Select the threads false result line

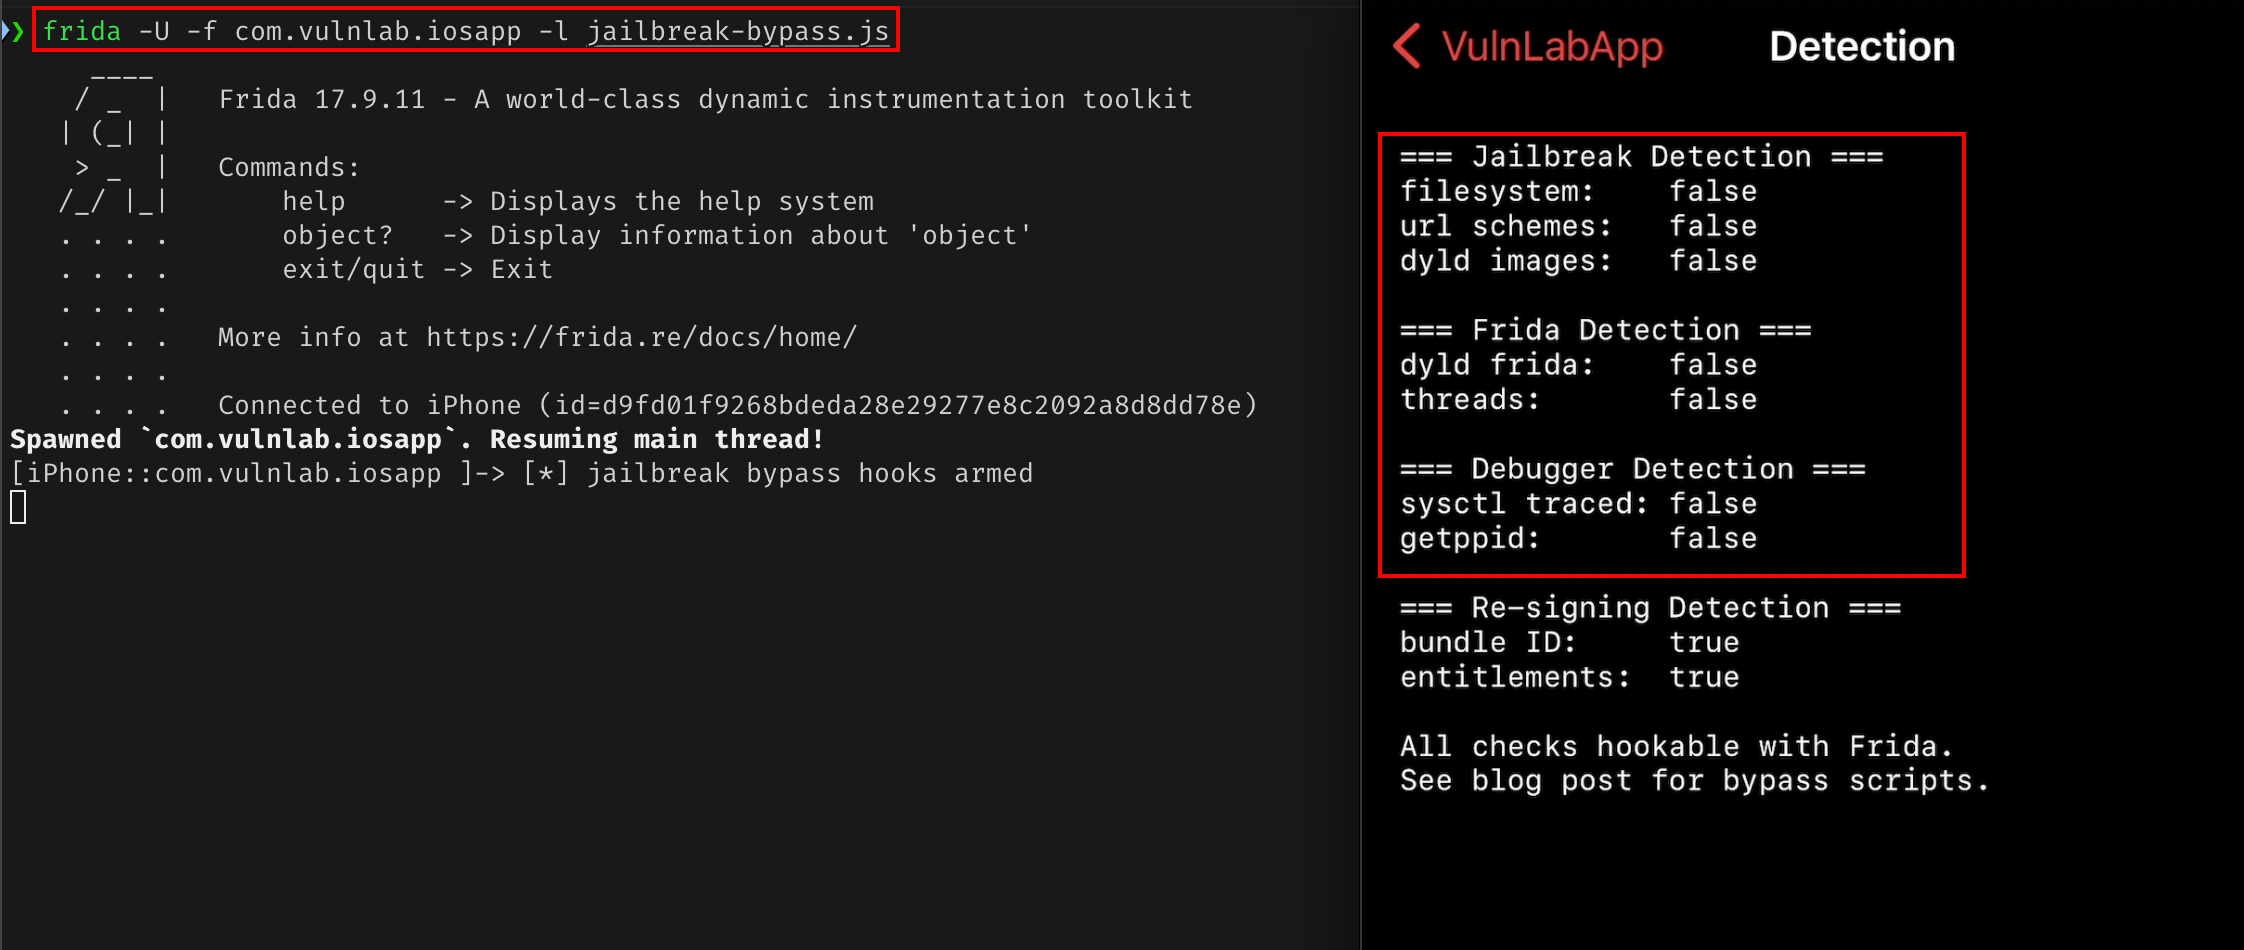1578,400
